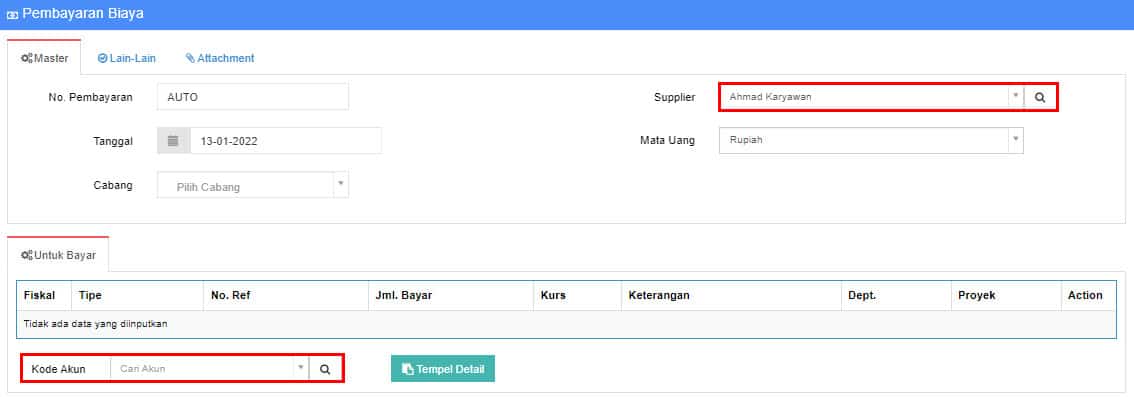Click the Jml. Bayar column header
1134x397 pixels.
point(451,296)
